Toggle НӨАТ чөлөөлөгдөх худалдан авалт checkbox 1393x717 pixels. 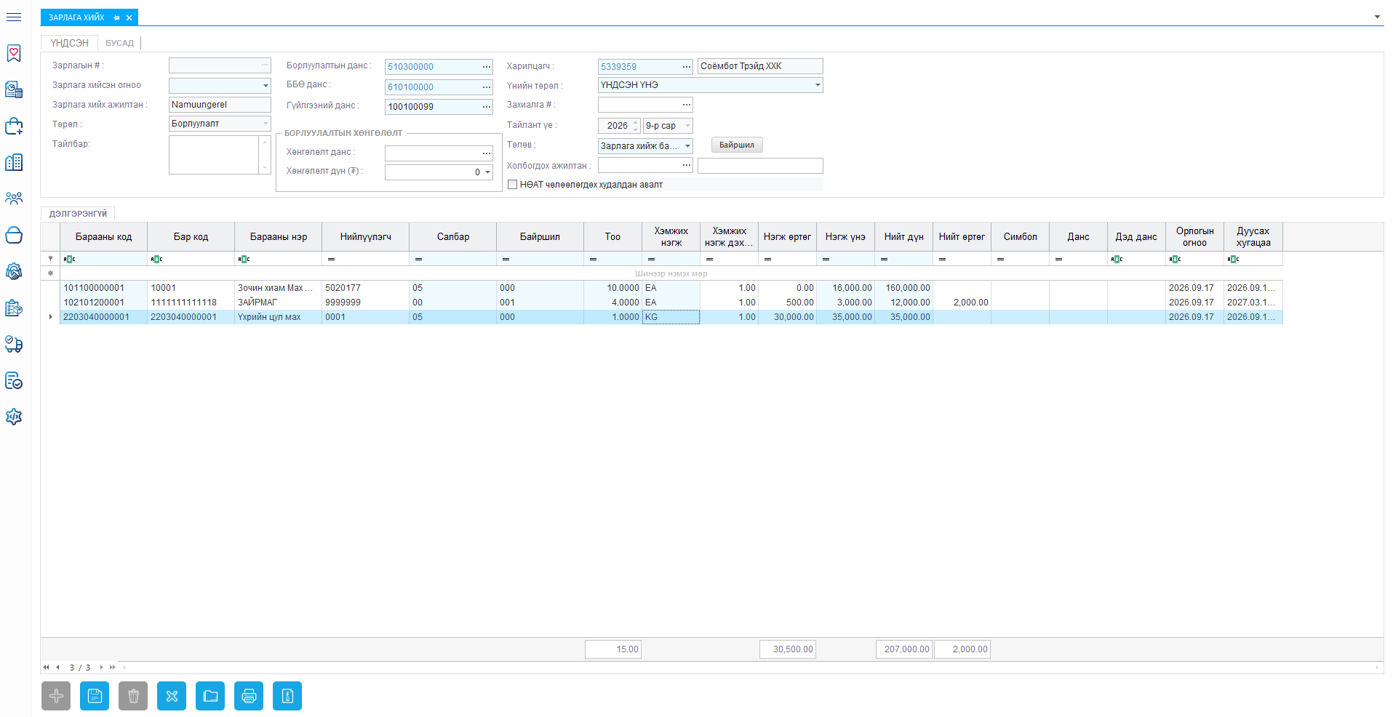coord(512,185)
